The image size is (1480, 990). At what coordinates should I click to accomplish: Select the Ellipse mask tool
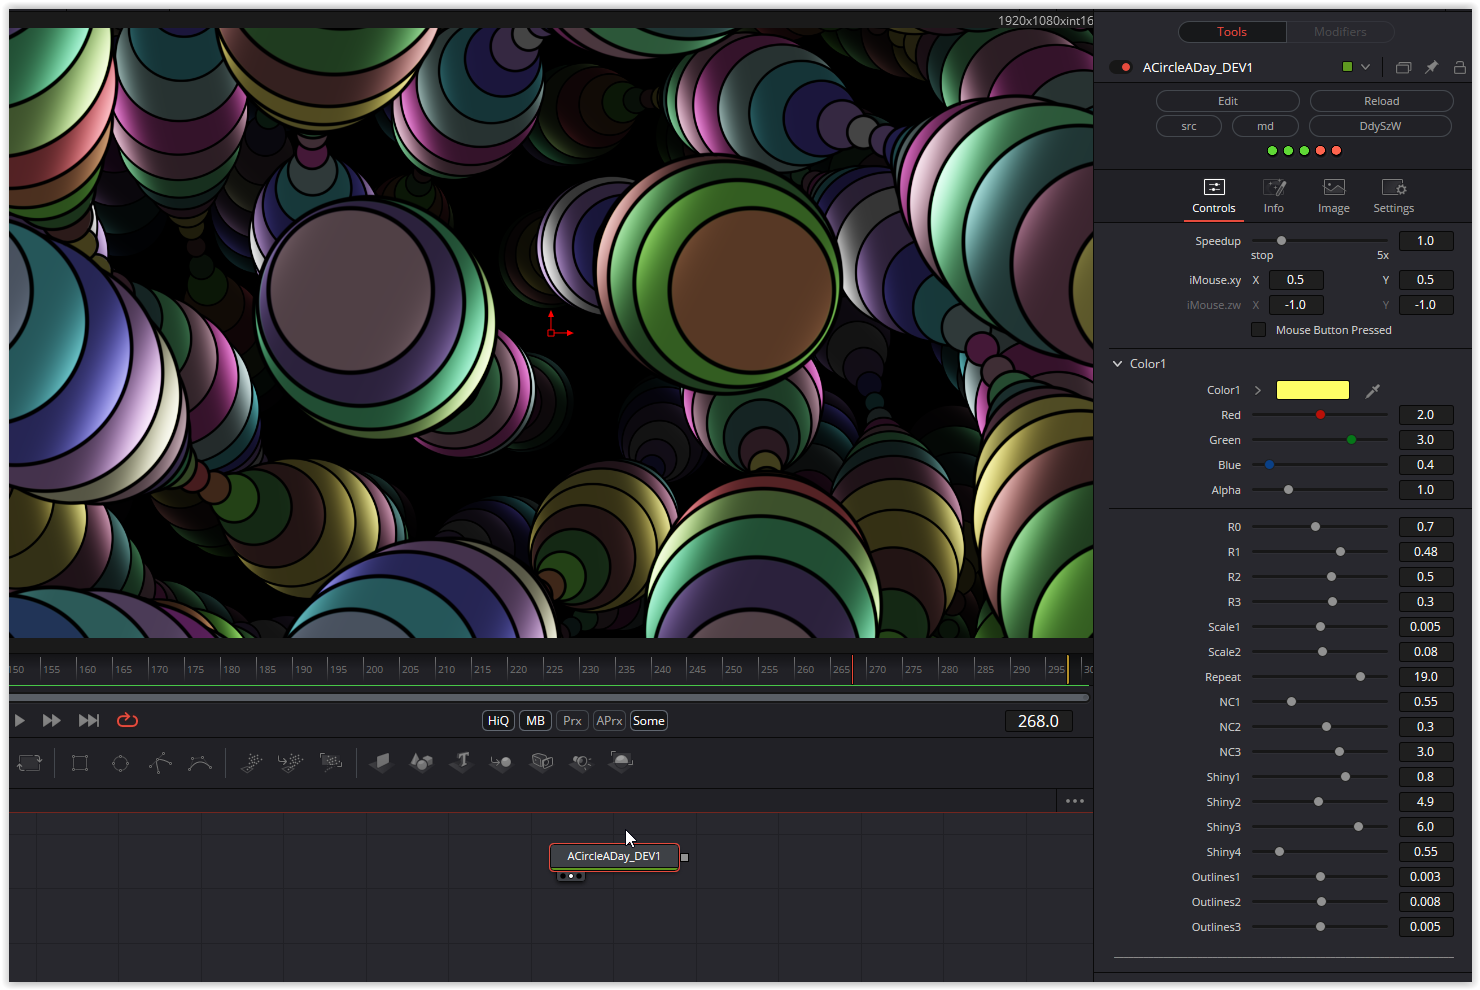[x=120, y=763]
